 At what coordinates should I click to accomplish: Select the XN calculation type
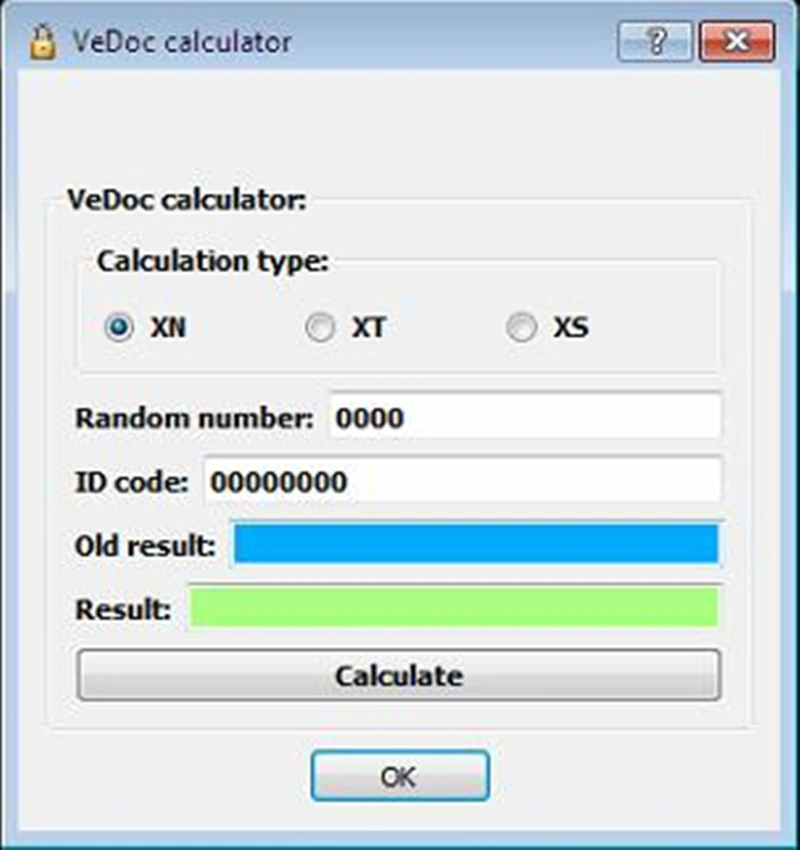point(120,328)
